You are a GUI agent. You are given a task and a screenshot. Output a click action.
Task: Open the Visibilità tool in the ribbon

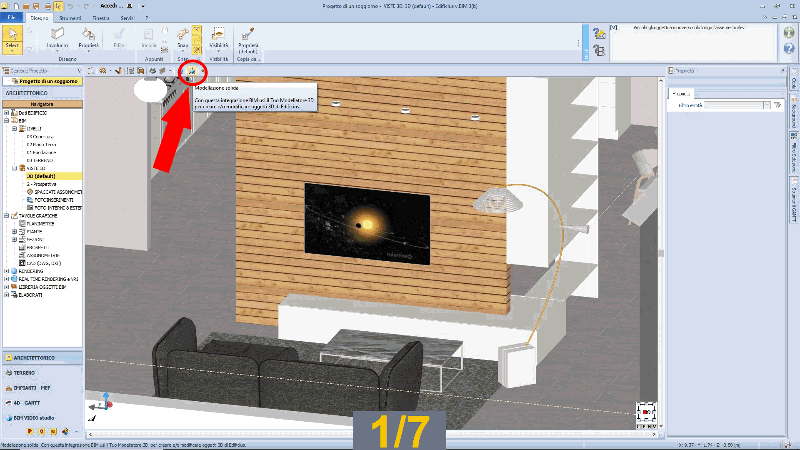tap(218, 38)
